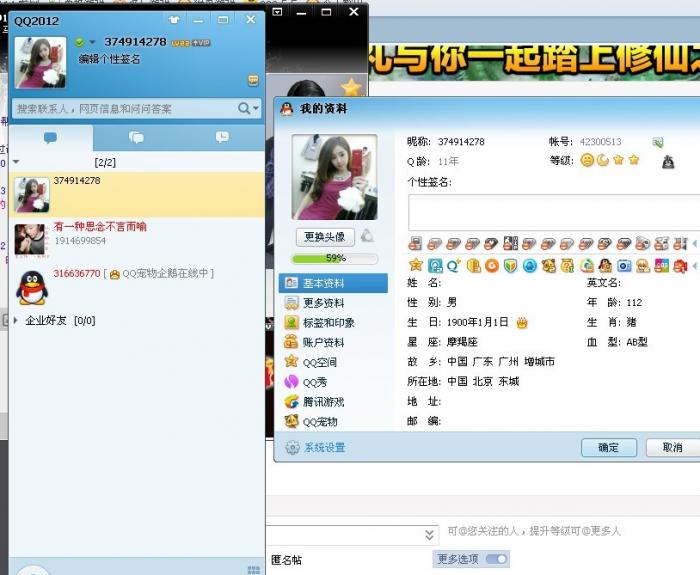This screenshot has height=575, width=700.
Task: Click the grid apps icon at QQ panel bottom
Action: (x=254, y=570)
